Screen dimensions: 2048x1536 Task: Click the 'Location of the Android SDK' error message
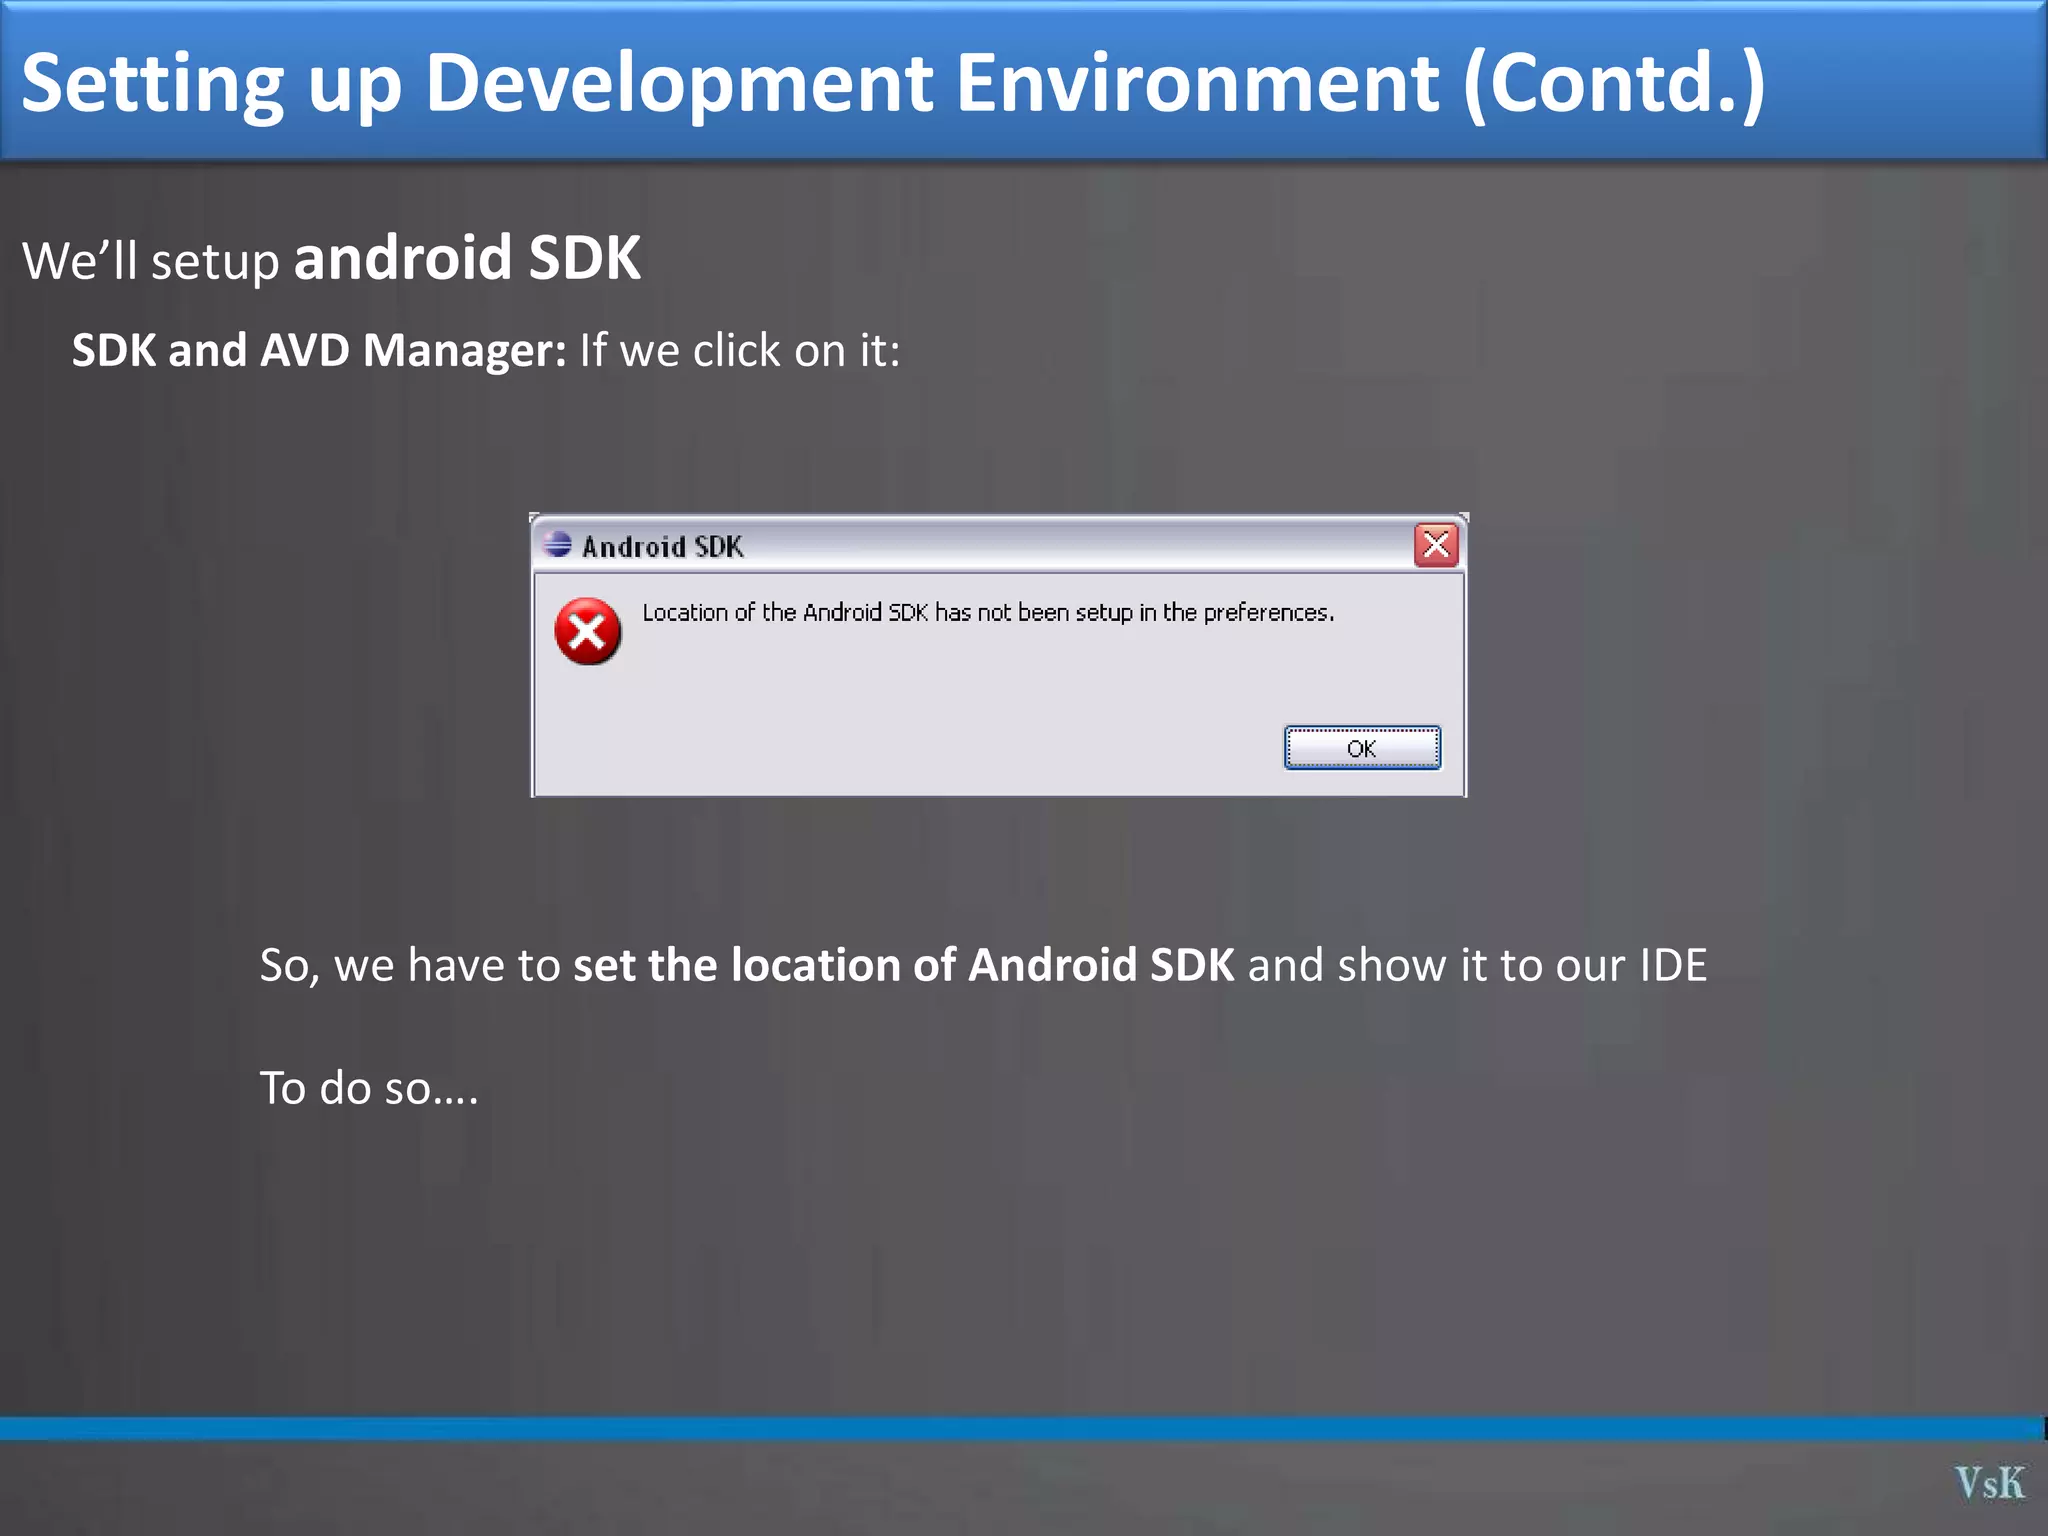point(988,612)
